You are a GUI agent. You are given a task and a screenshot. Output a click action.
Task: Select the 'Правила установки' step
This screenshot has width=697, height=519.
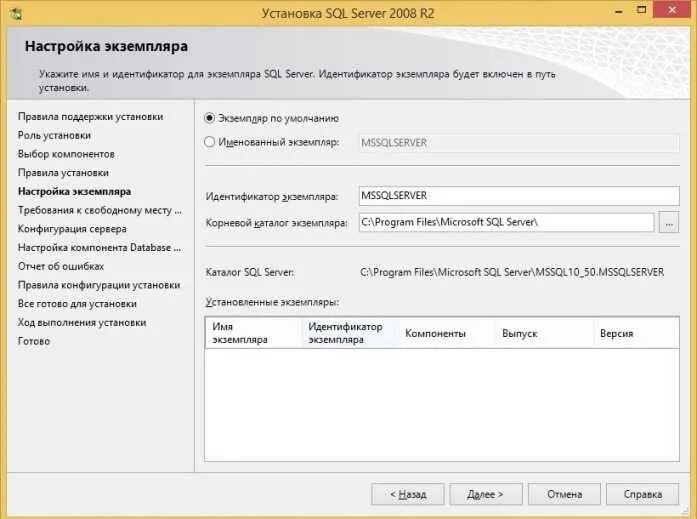coord(63,173)
